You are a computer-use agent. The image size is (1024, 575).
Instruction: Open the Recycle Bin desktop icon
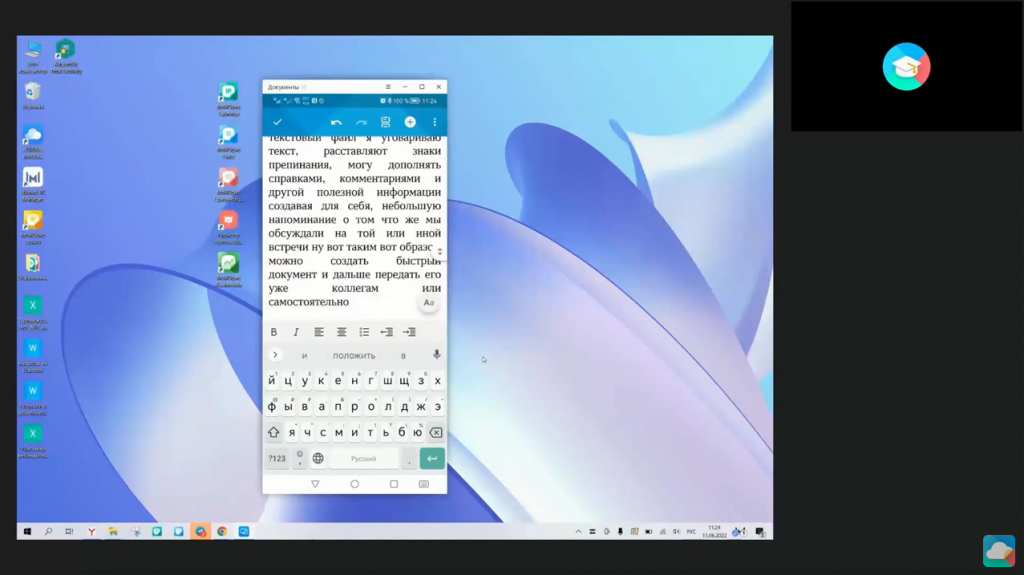[x=33, y=95]
